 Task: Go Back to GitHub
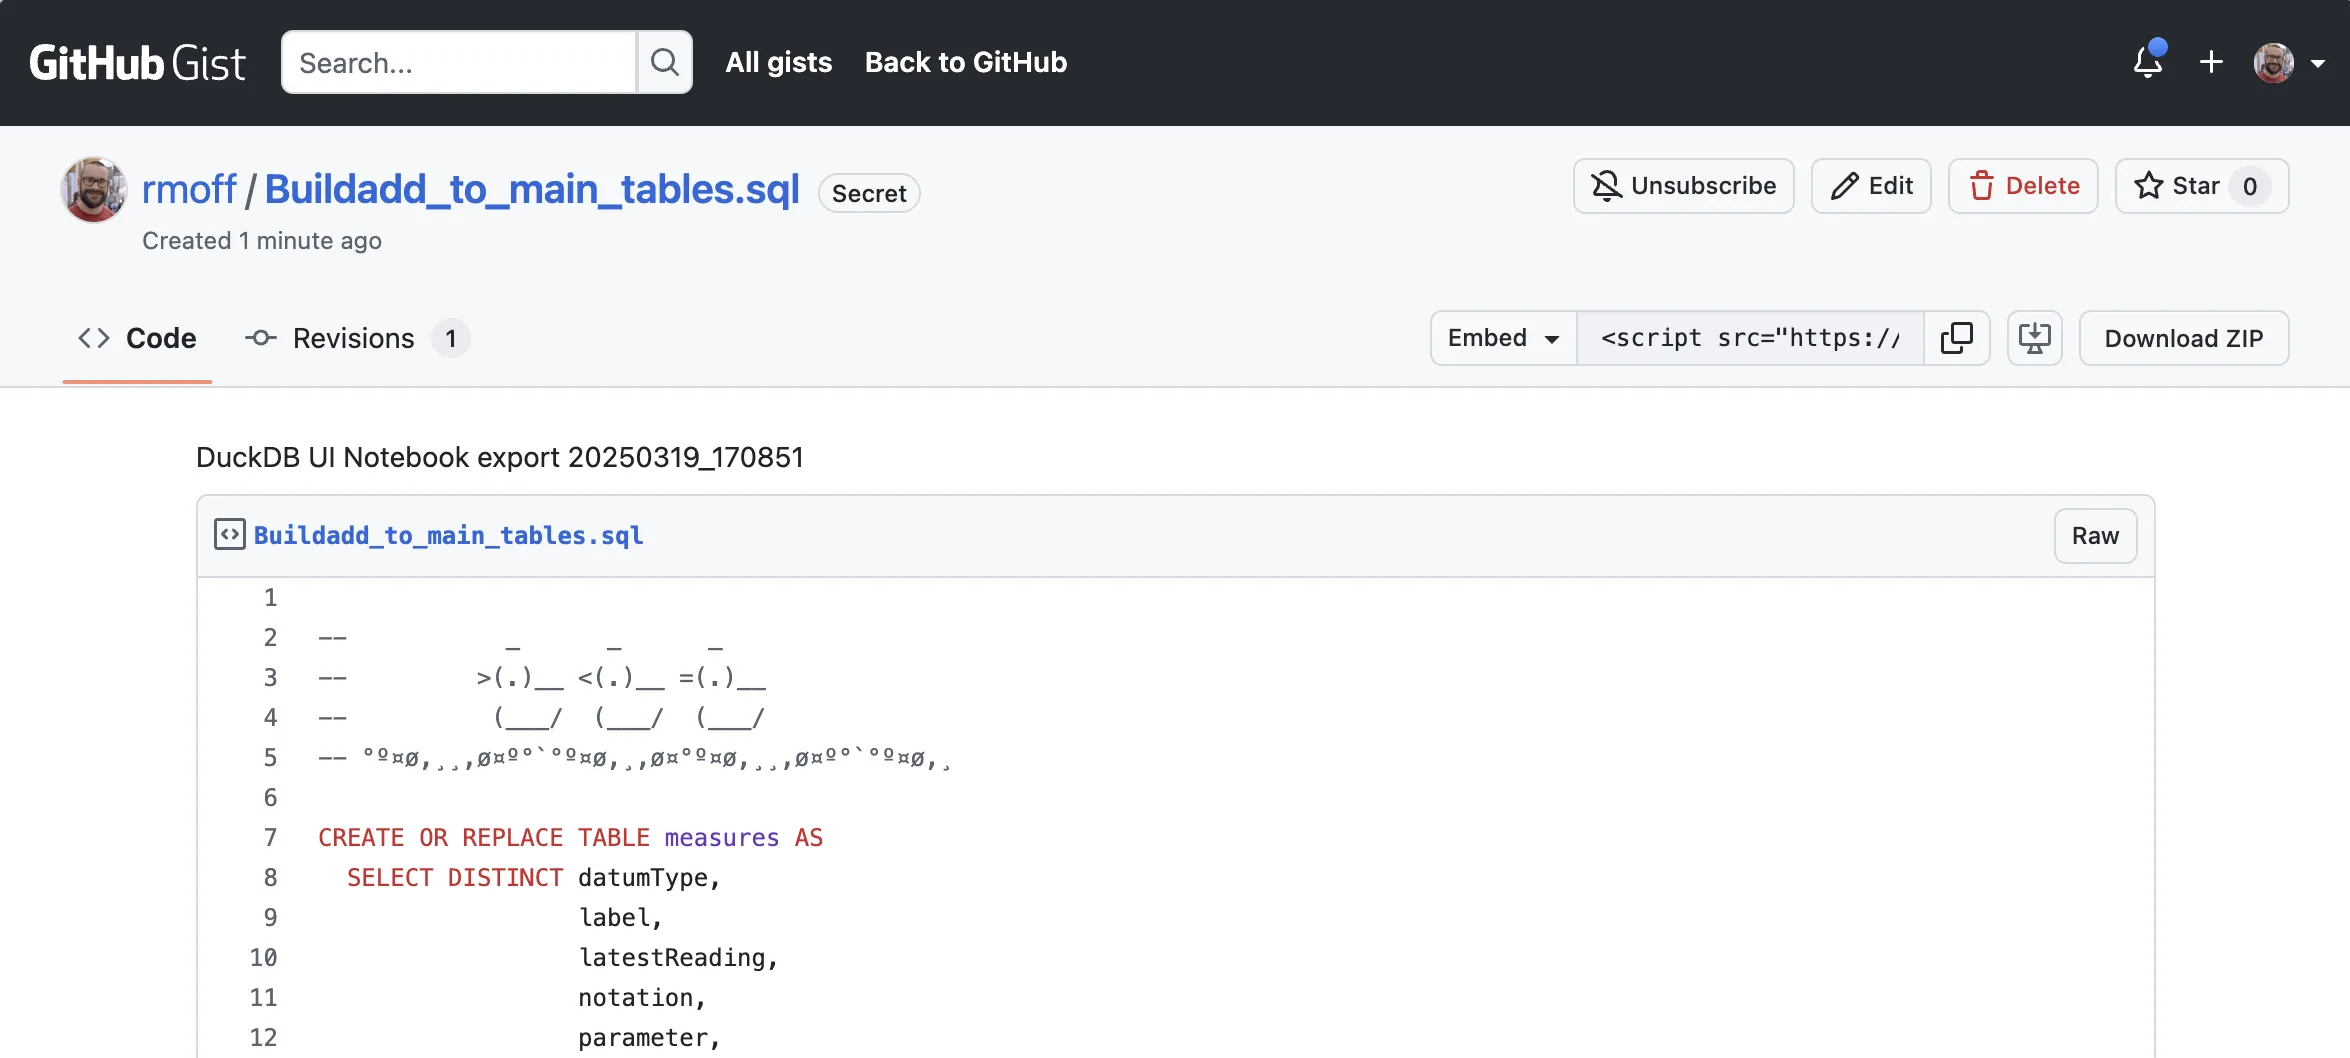(x=965, y=62)
